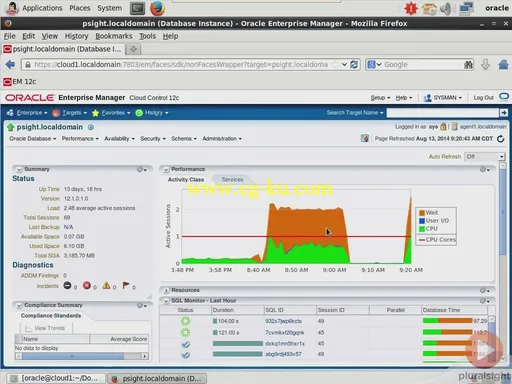Screen dimensions: 512x384
Task: Click info icon beside psight.localdomain
Action: coord(91,127)
